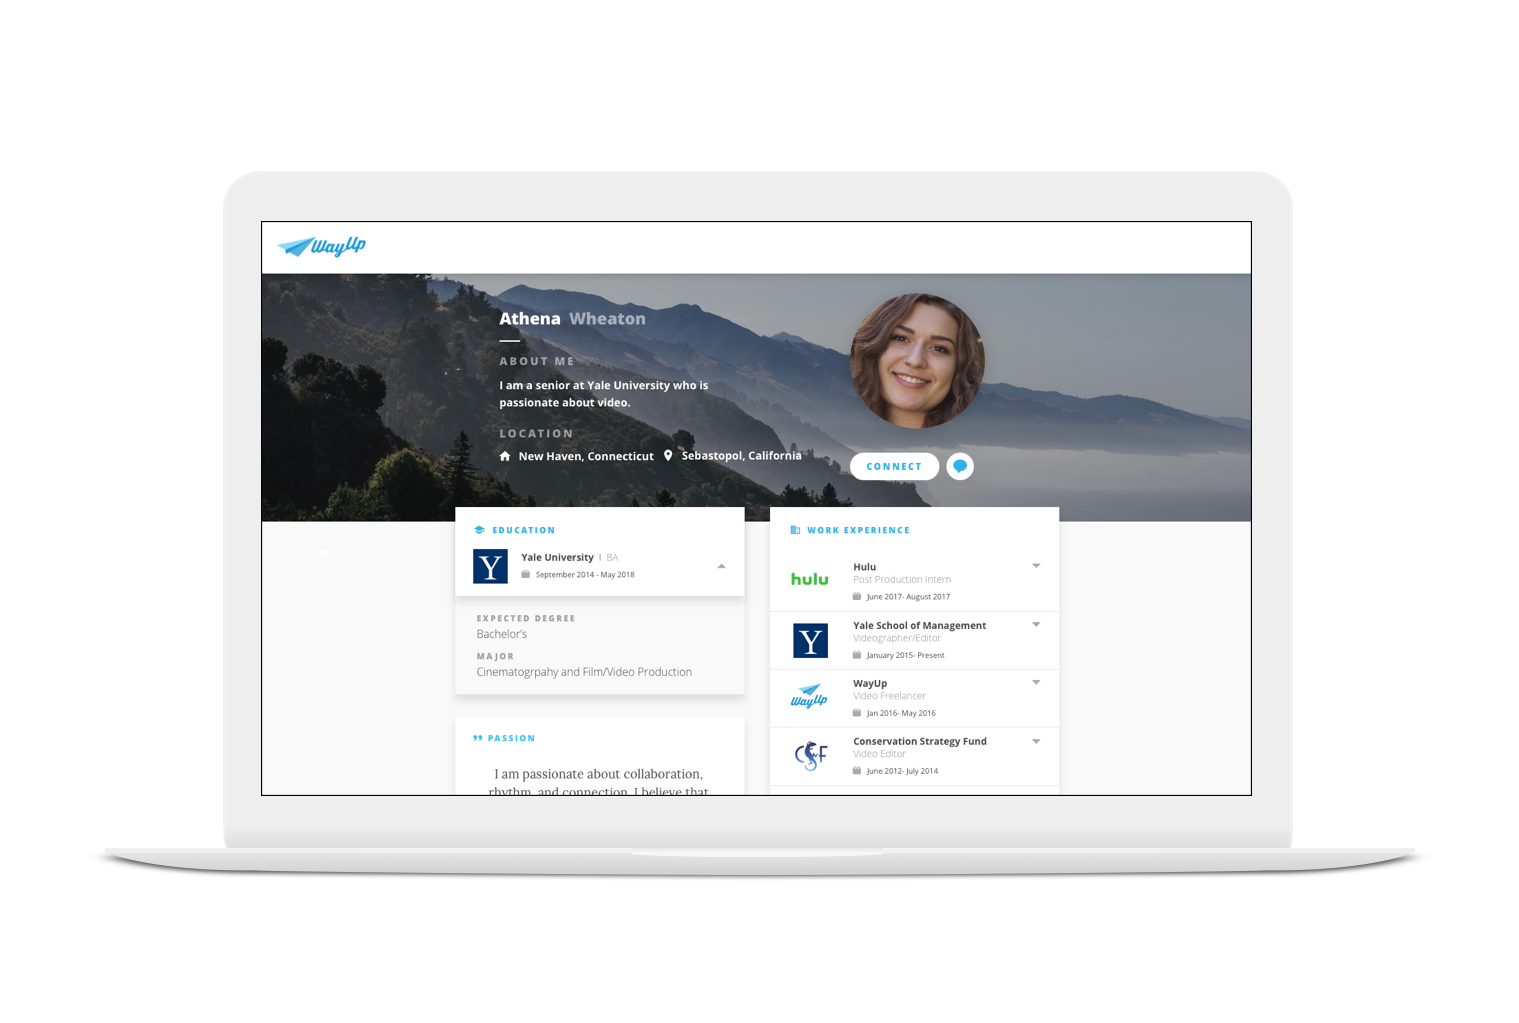This screenshot has height=1023, width=1519.
Task: Select the map pin beside Sebastopol, California
Action: point(667,455)
